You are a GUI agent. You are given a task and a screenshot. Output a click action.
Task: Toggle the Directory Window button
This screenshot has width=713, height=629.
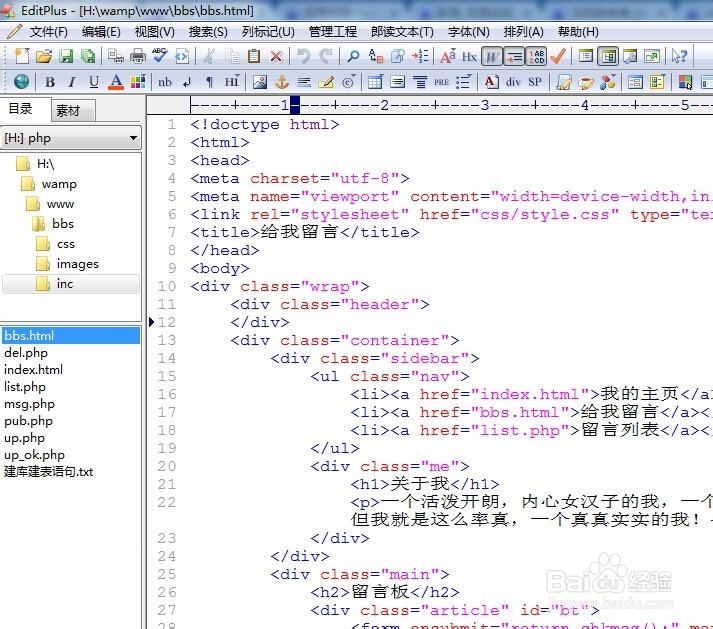tap(608, 56)
